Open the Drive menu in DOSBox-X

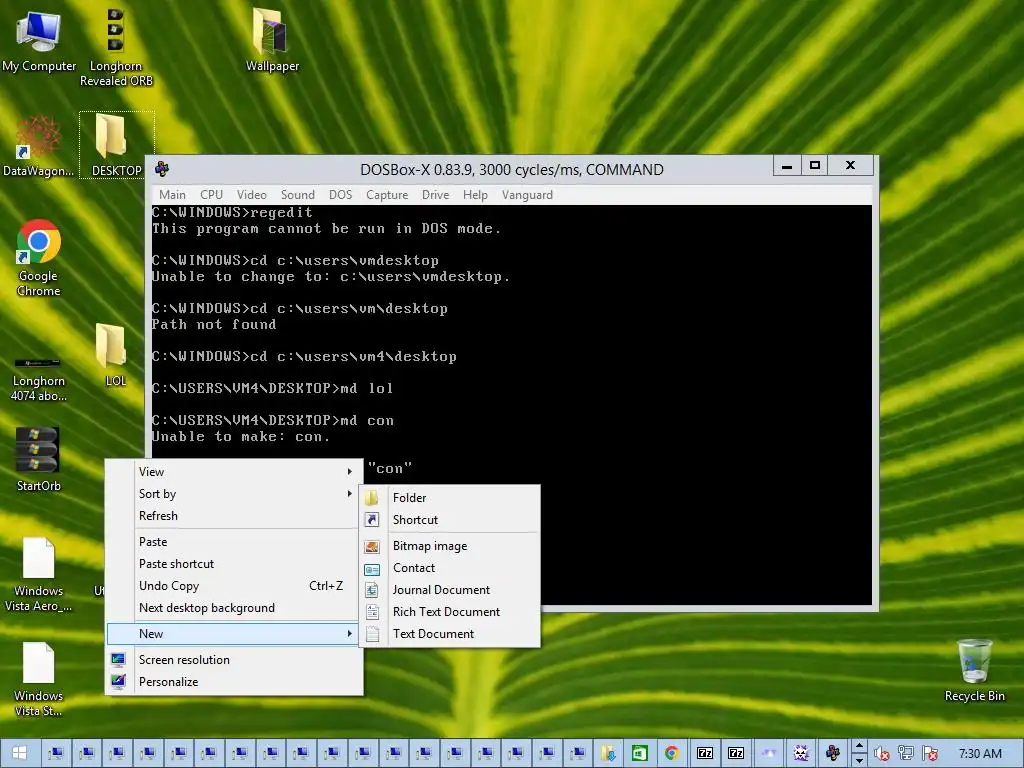click(x=436, y=195)
